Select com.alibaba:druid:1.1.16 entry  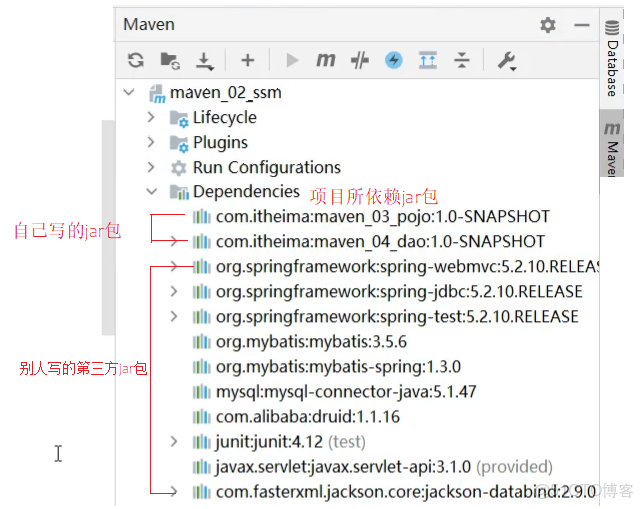click(308, 417)
